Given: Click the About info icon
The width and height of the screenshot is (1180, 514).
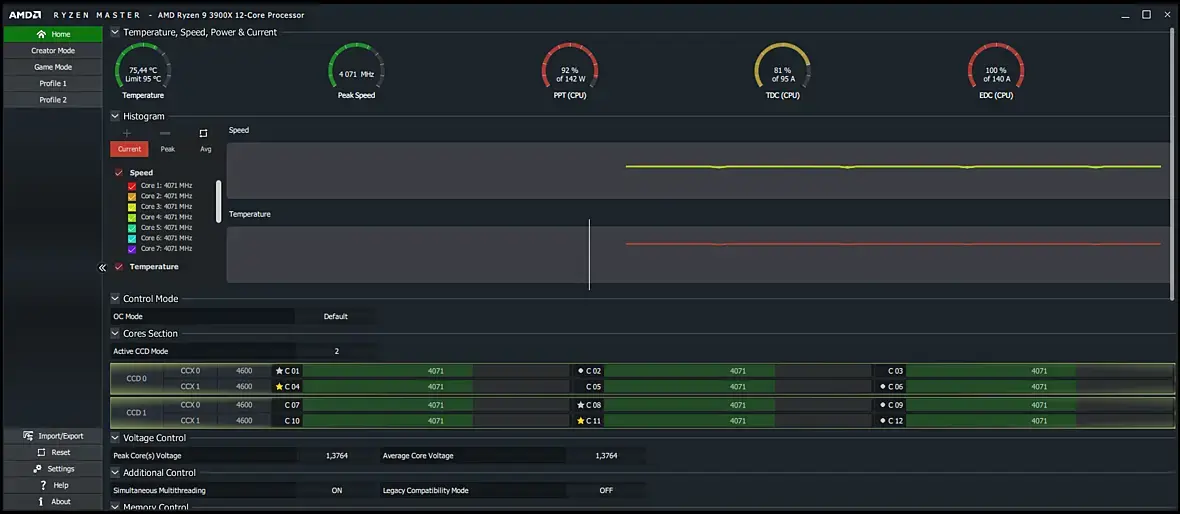Looking at the screenshot, I should [x=42, y=501].
